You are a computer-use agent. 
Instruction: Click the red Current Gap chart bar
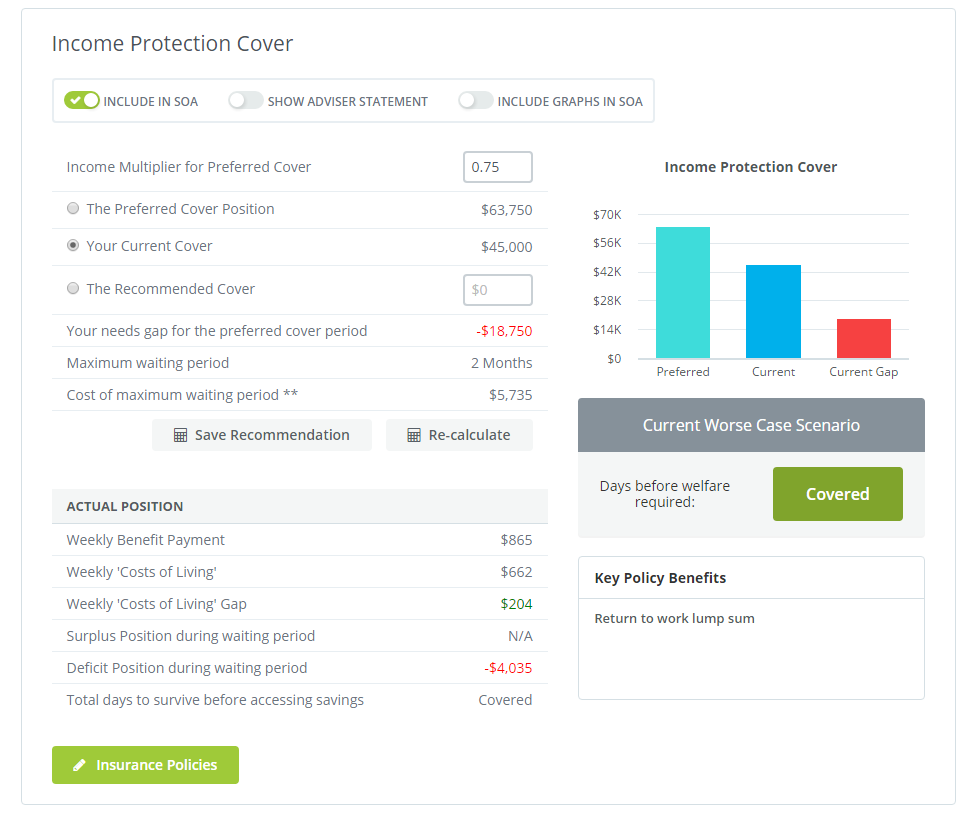[x=863, y=339]
